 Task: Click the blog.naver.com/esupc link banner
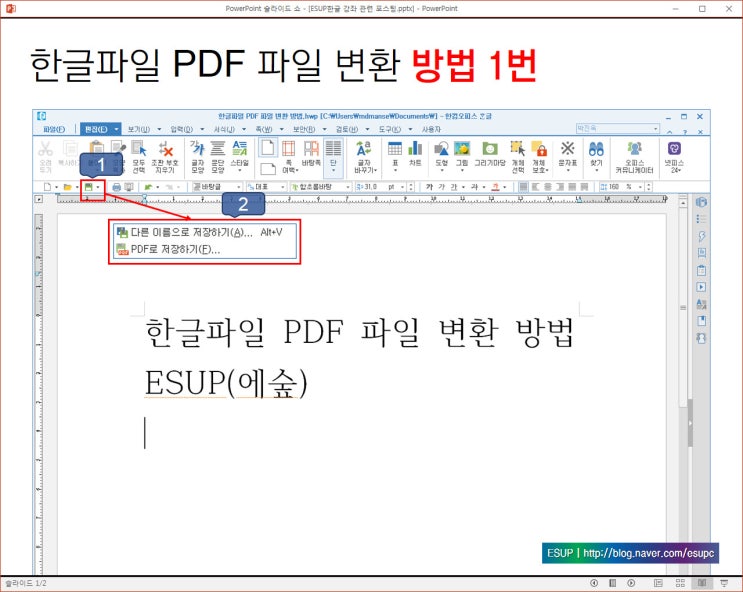tap(630, 553)
